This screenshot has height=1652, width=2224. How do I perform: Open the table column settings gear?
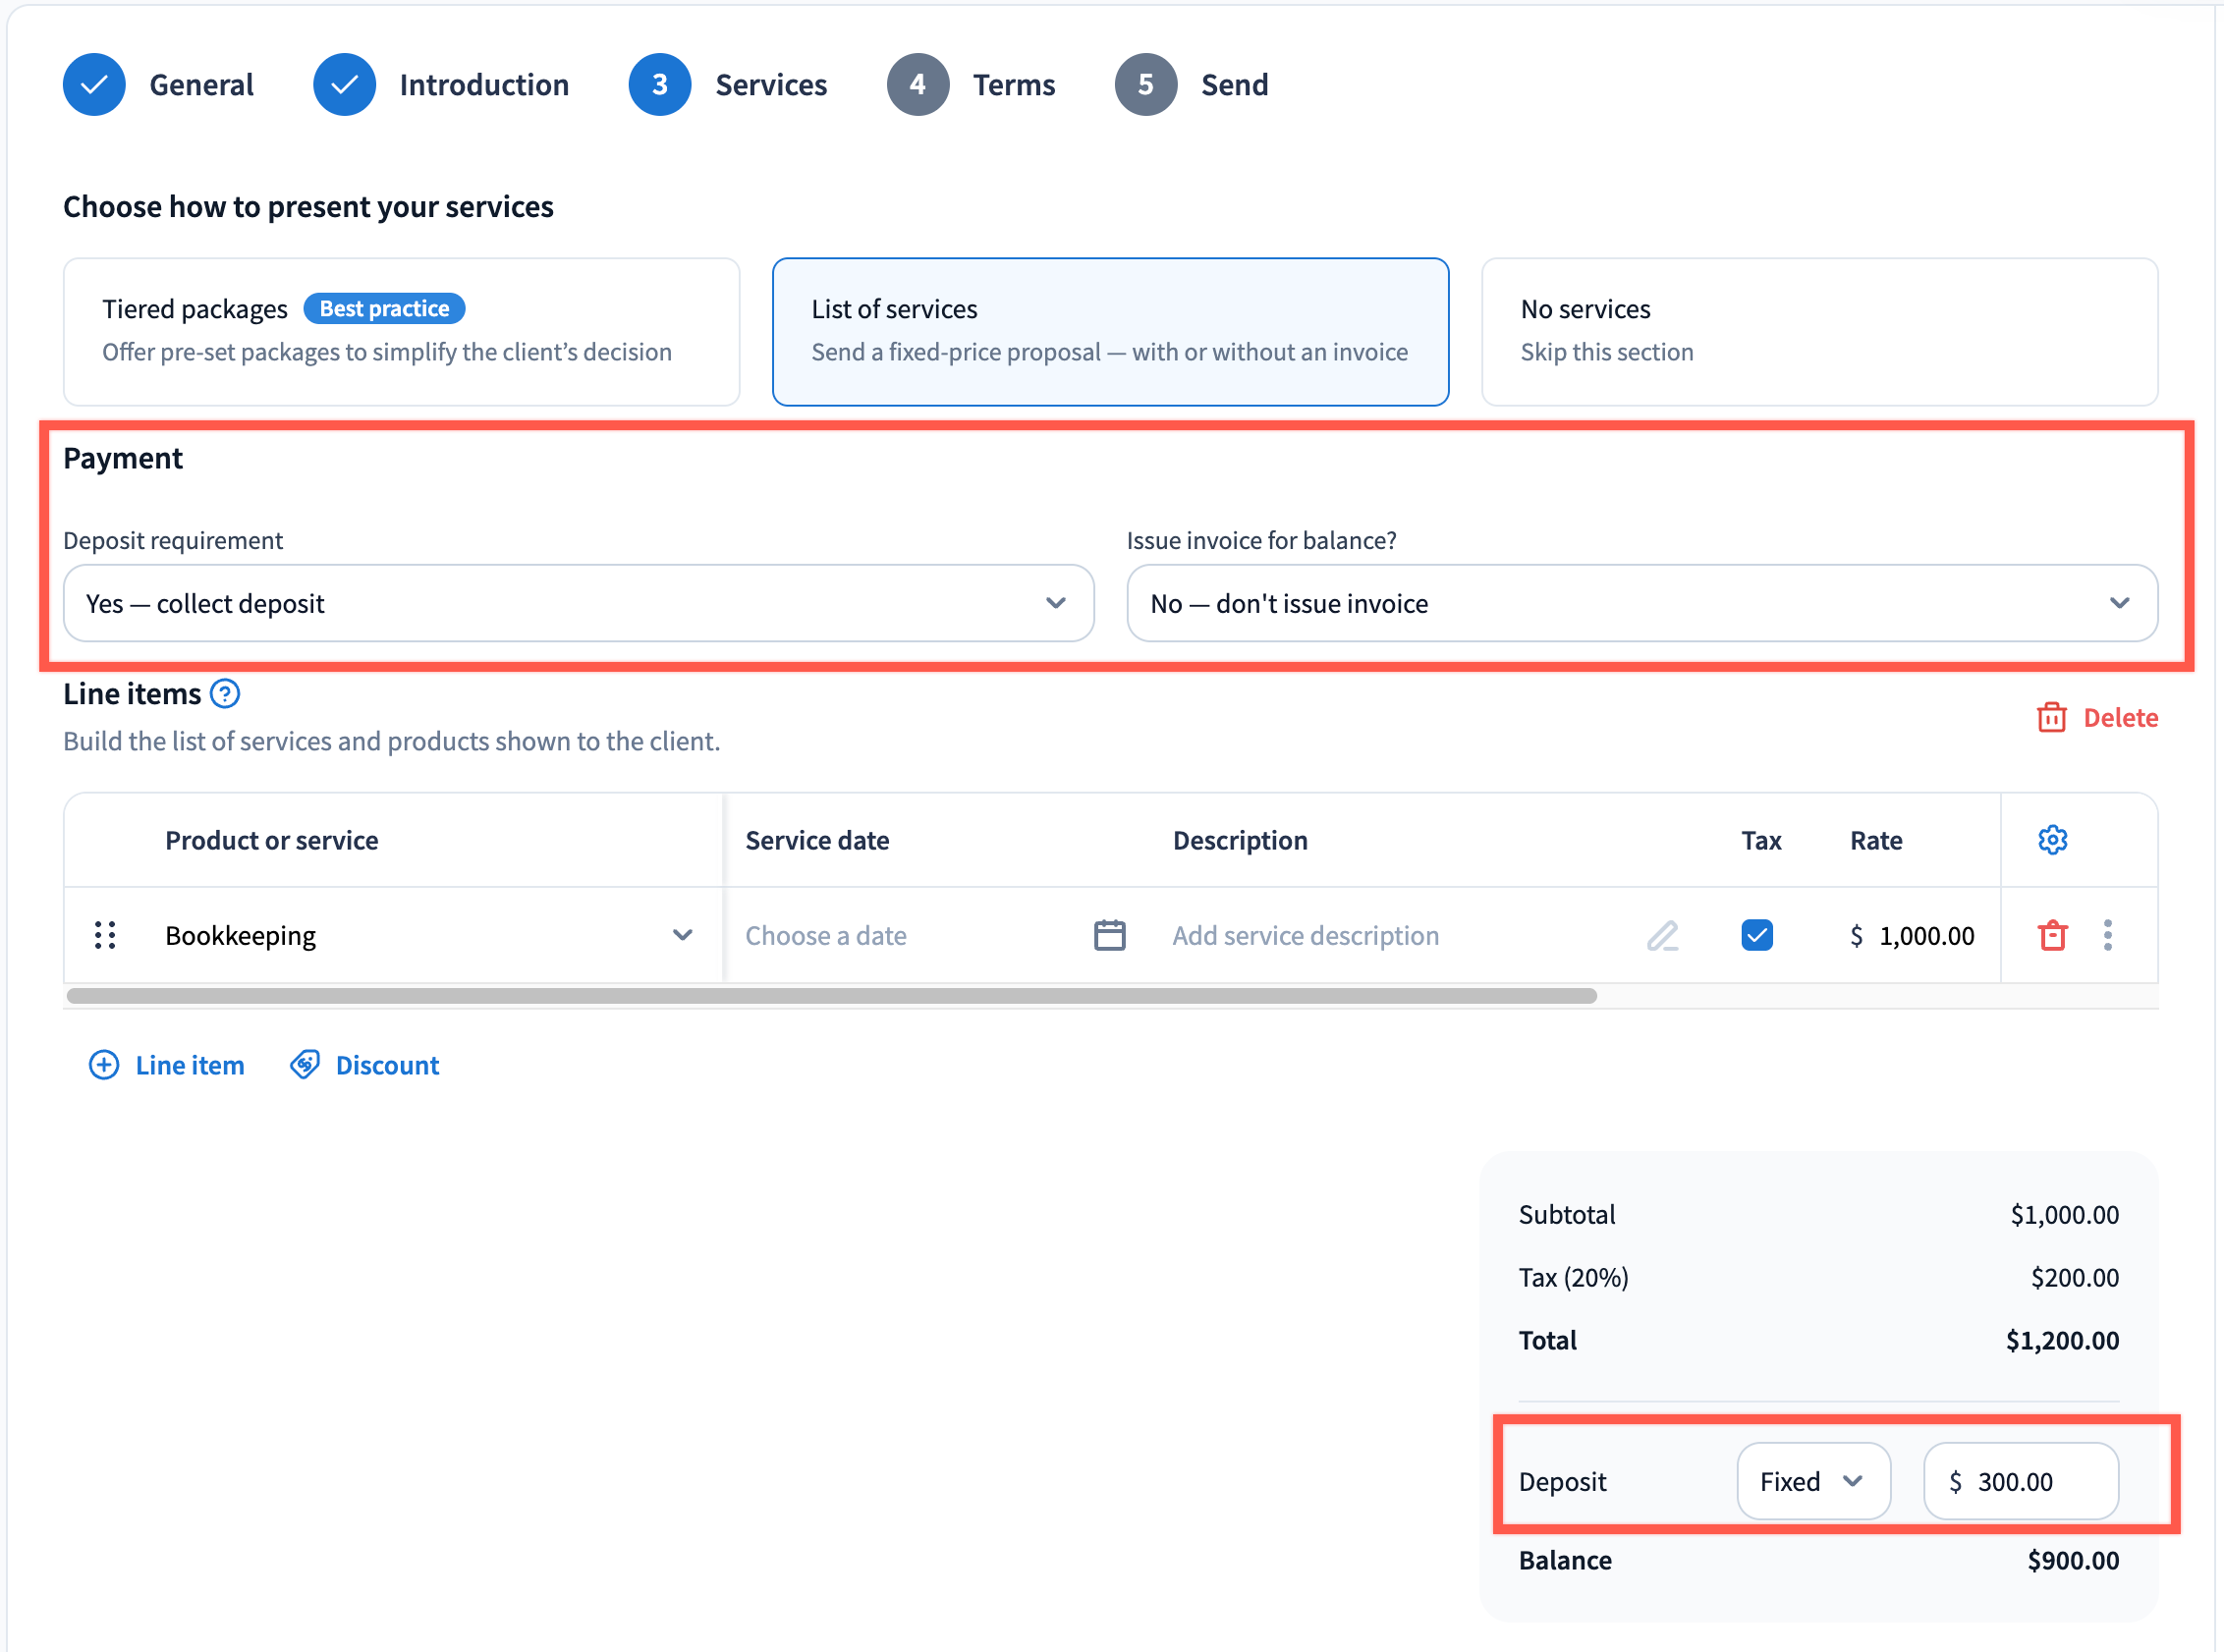pos(2052,840)
